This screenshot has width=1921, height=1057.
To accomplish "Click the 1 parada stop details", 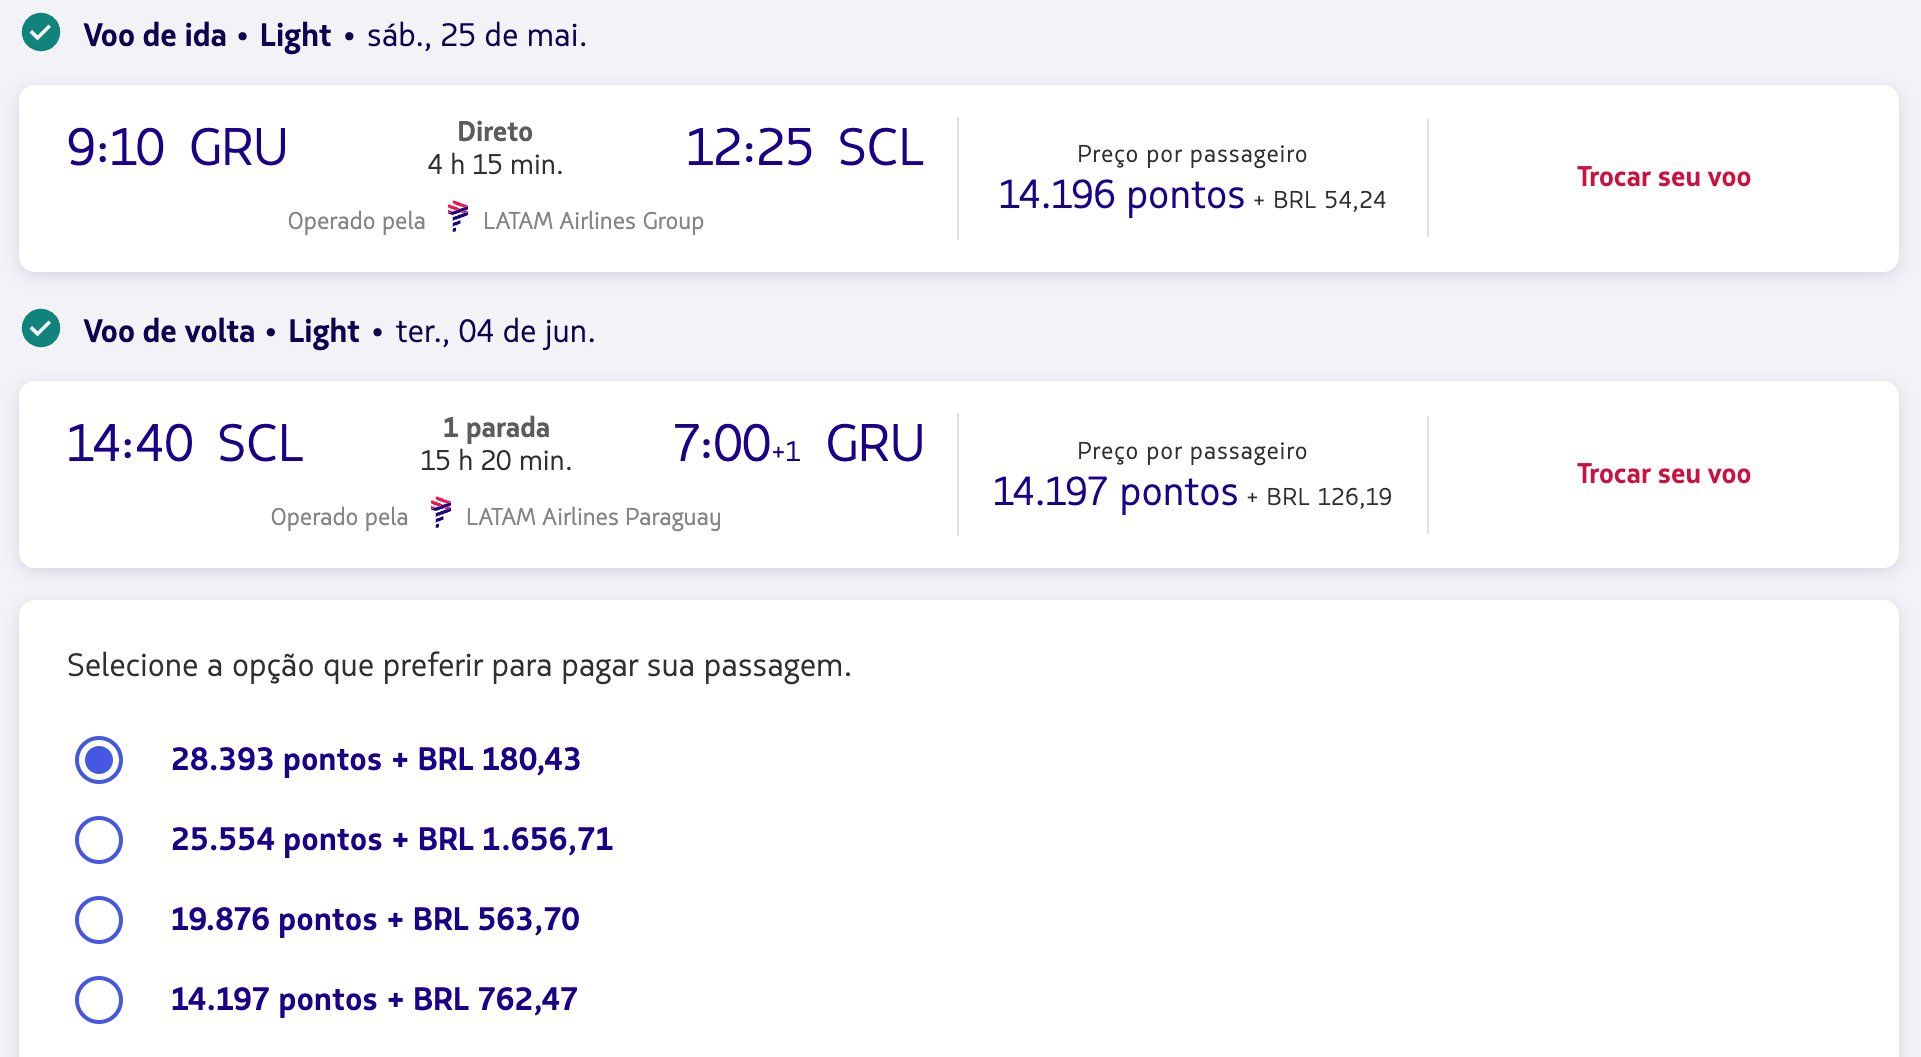I will (x=496, y=429).
